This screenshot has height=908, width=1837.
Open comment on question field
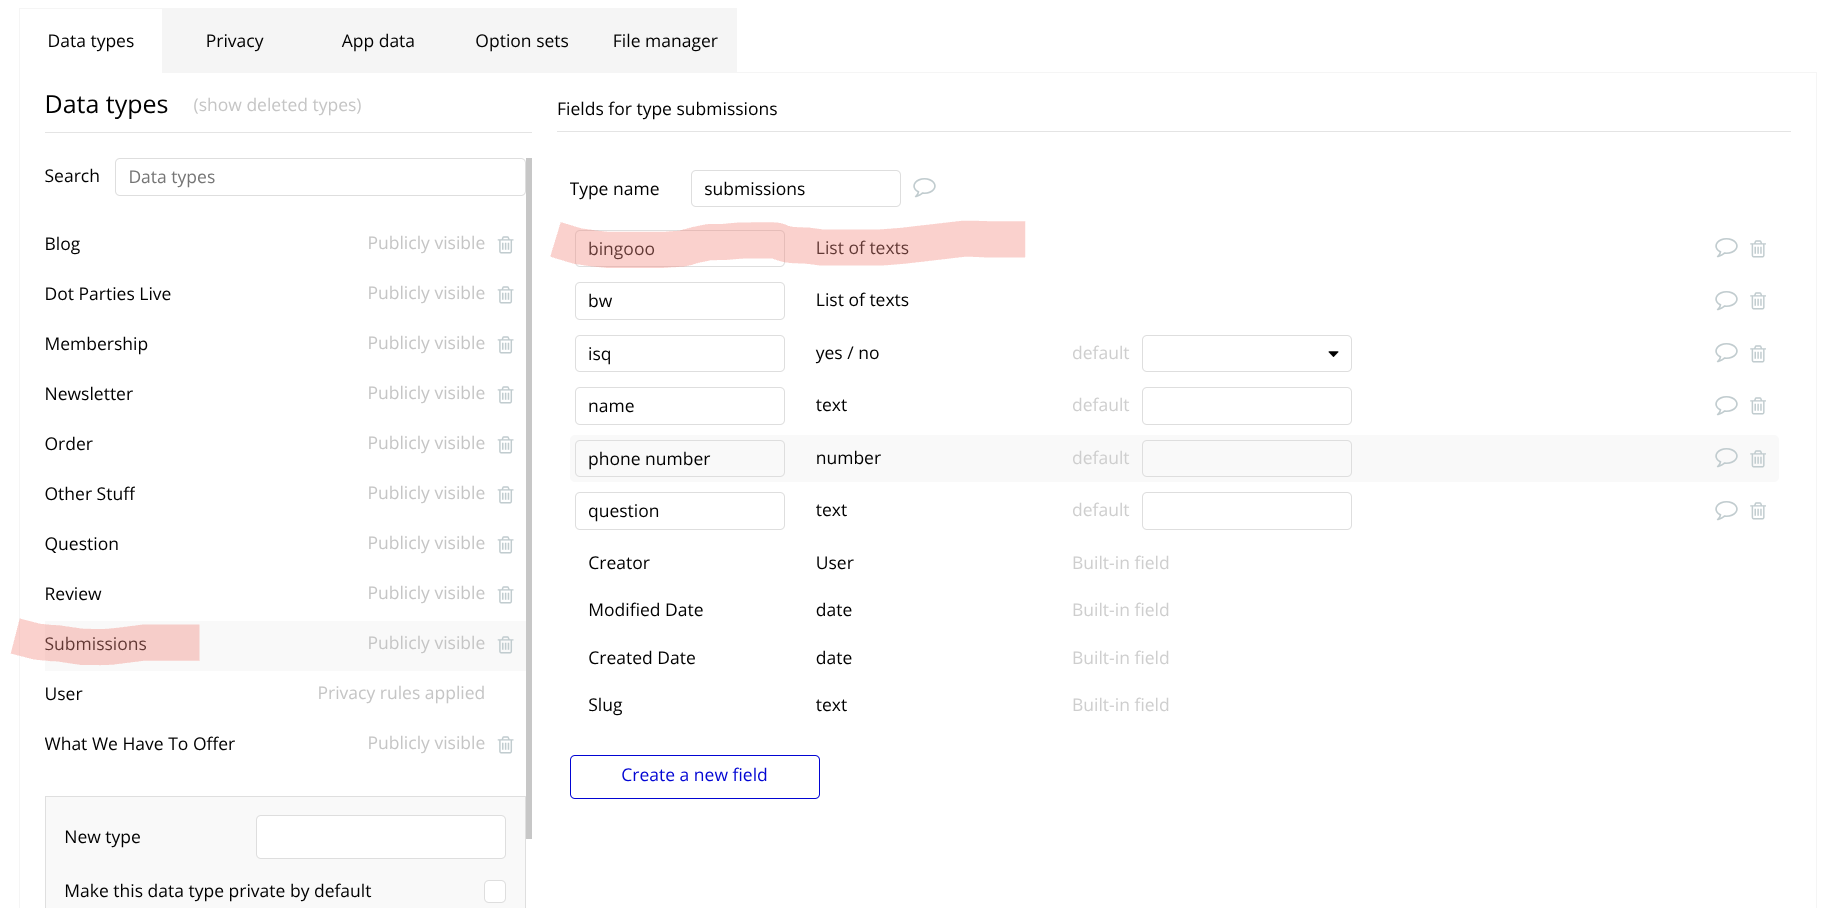click(1726, 510)
